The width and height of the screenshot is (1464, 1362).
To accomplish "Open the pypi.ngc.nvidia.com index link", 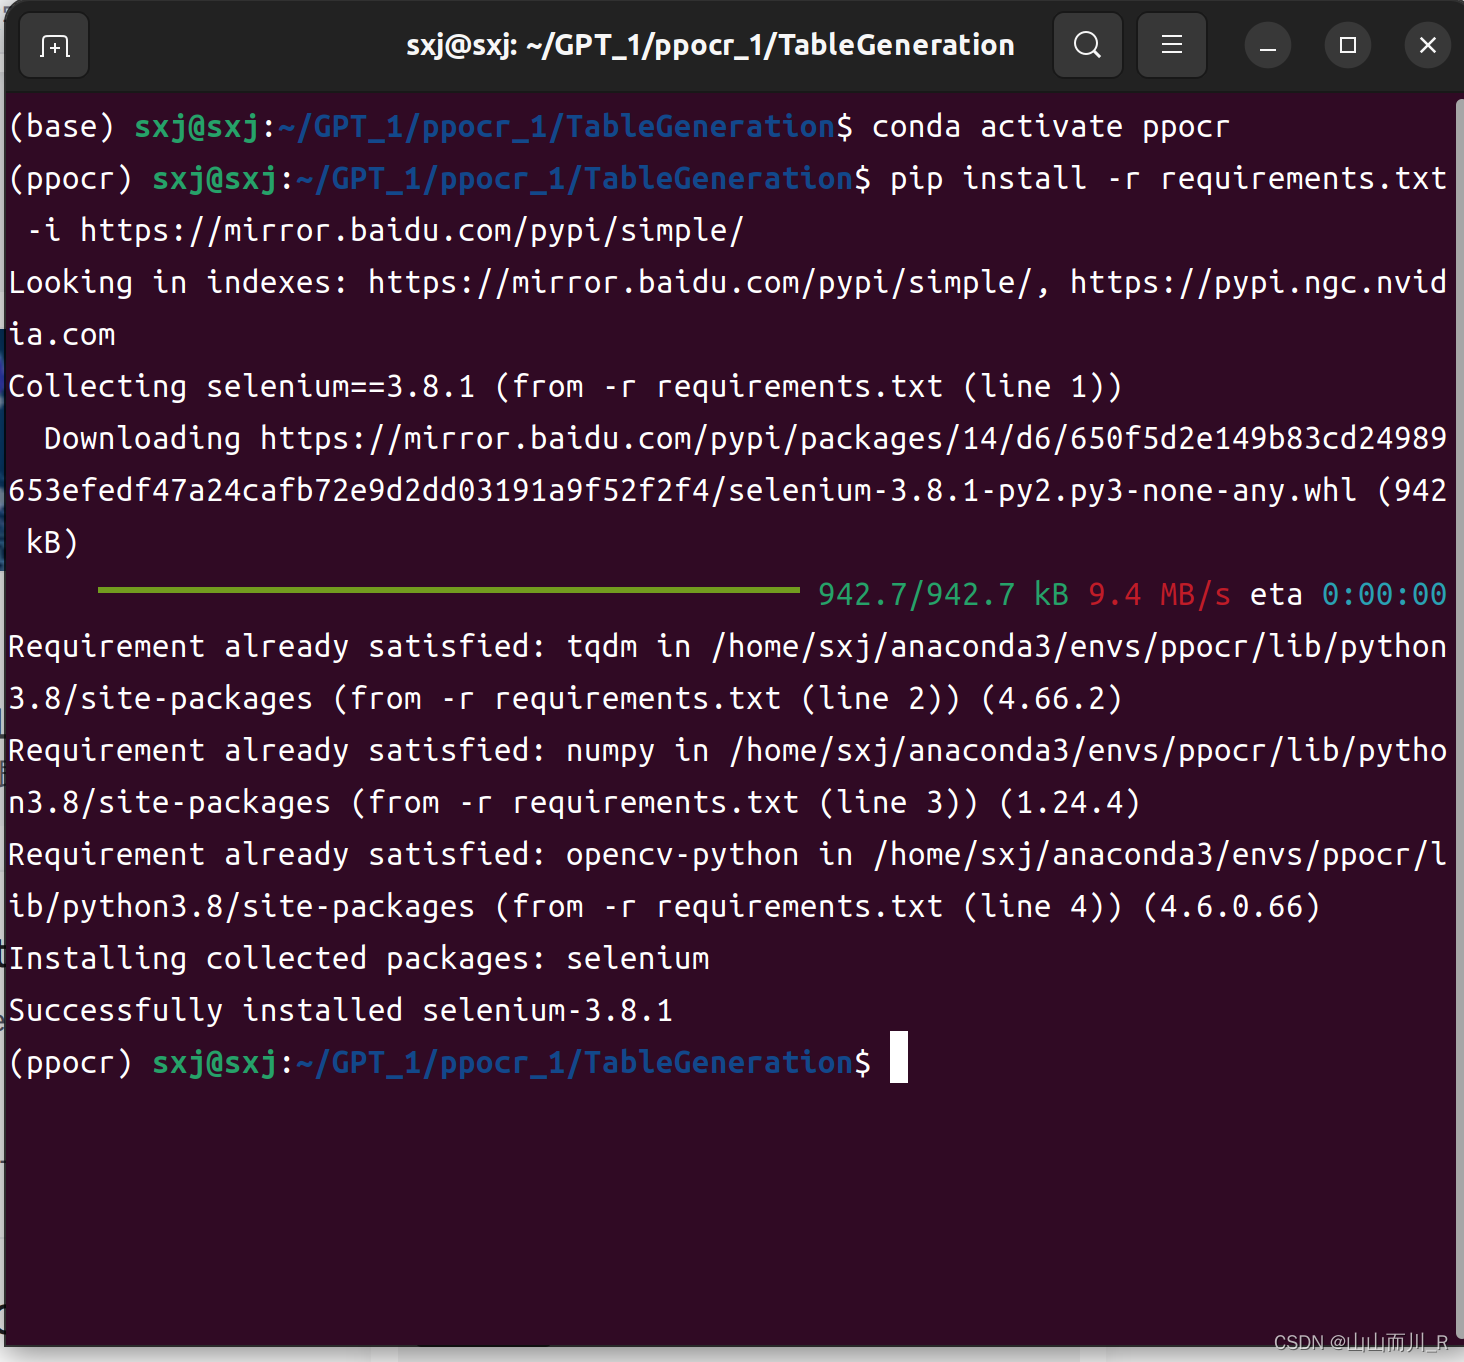I will tap(1250, 282).
